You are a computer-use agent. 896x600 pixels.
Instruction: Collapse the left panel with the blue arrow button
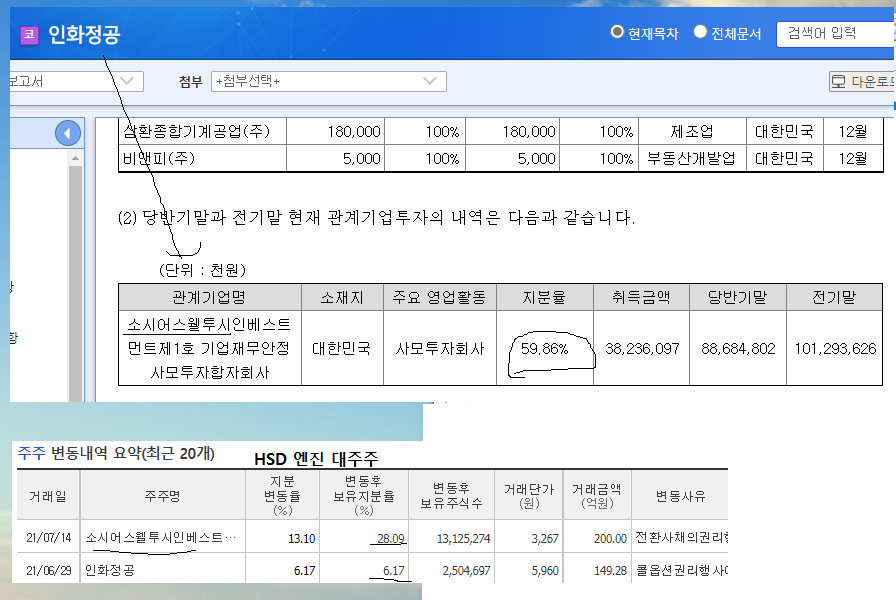[x=68, y=133]
